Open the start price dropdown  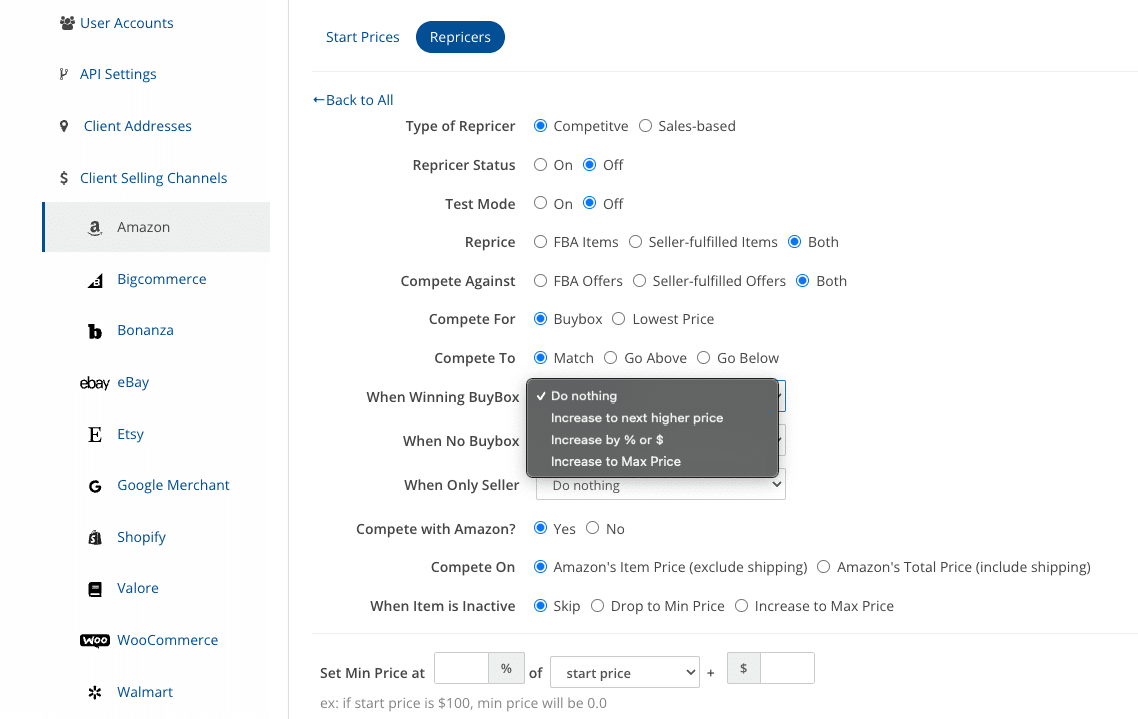(x=625, y=673)
